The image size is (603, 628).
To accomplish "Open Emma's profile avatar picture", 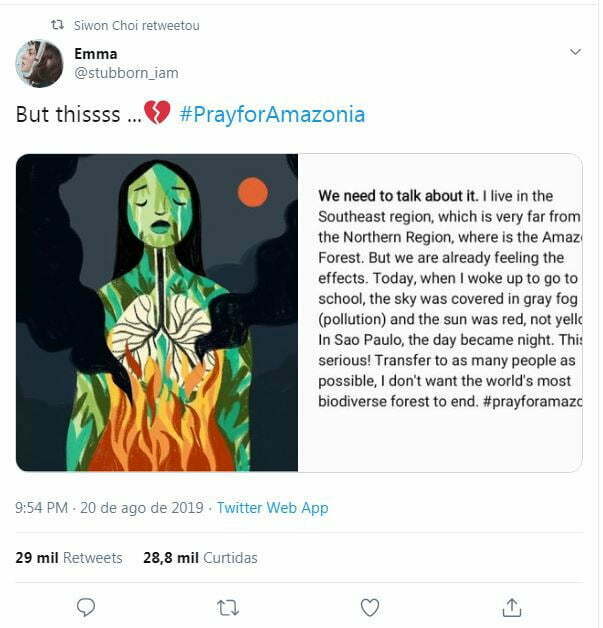I will 39,63.
